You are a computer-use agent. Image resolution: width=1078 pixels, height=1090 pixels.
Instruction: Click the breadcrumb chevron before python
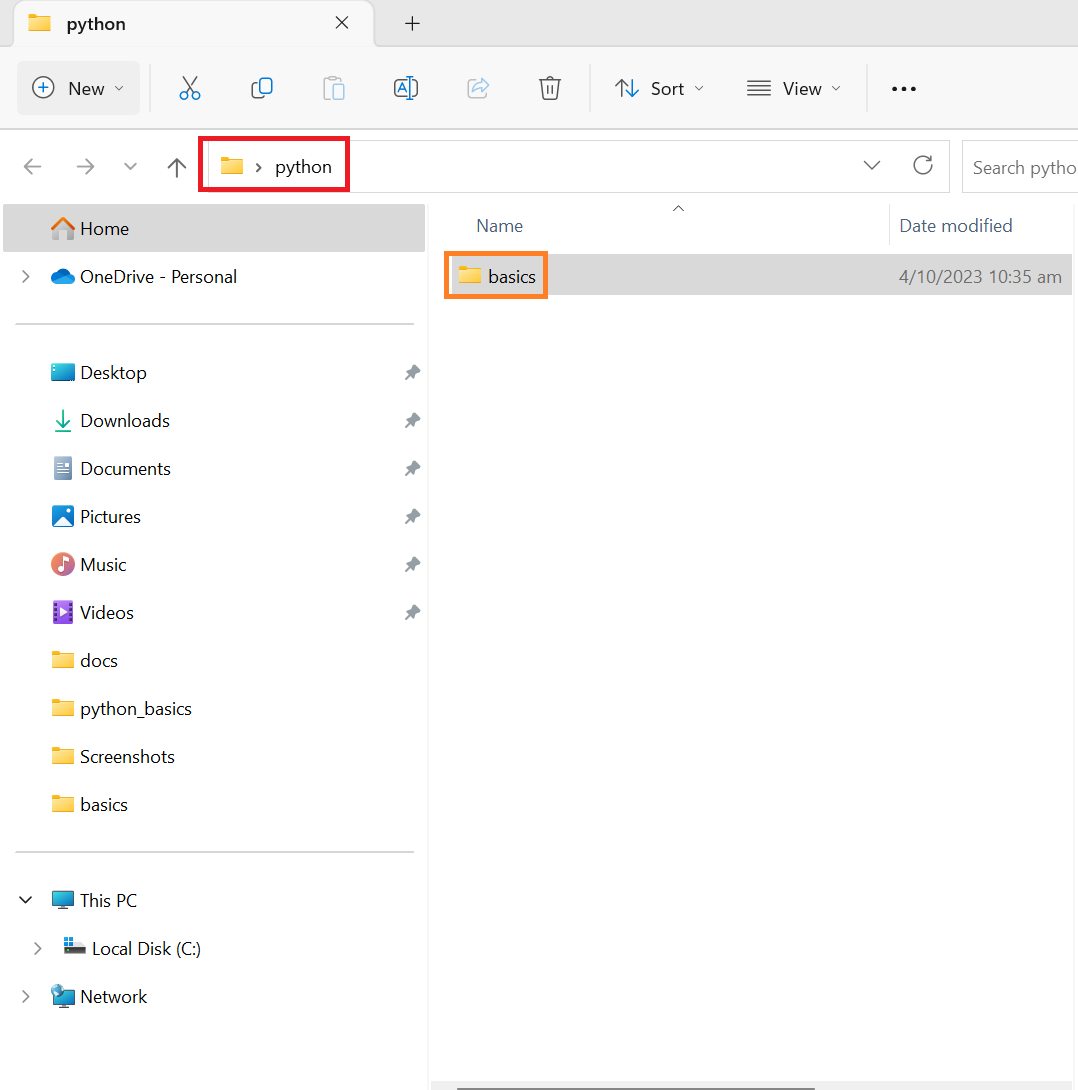(259, 167)
